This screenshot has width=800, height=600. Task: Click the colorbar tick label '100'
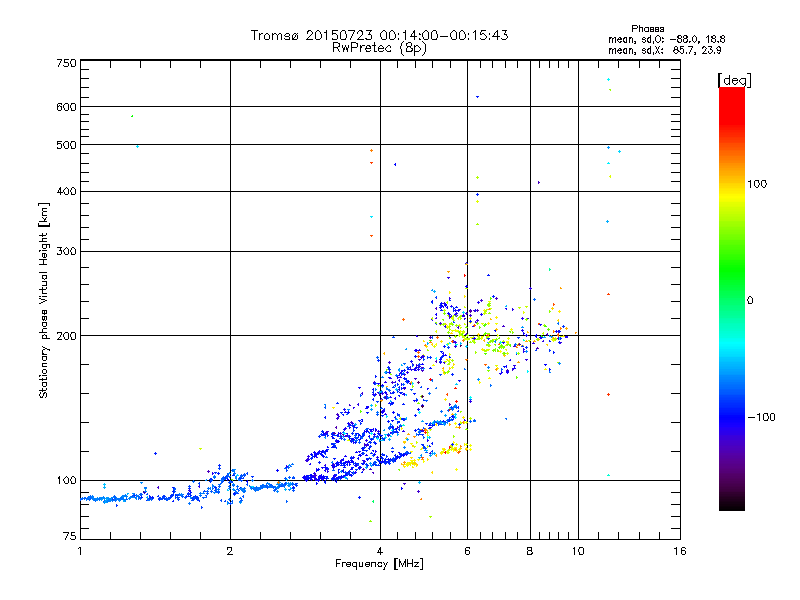(757, 184)
